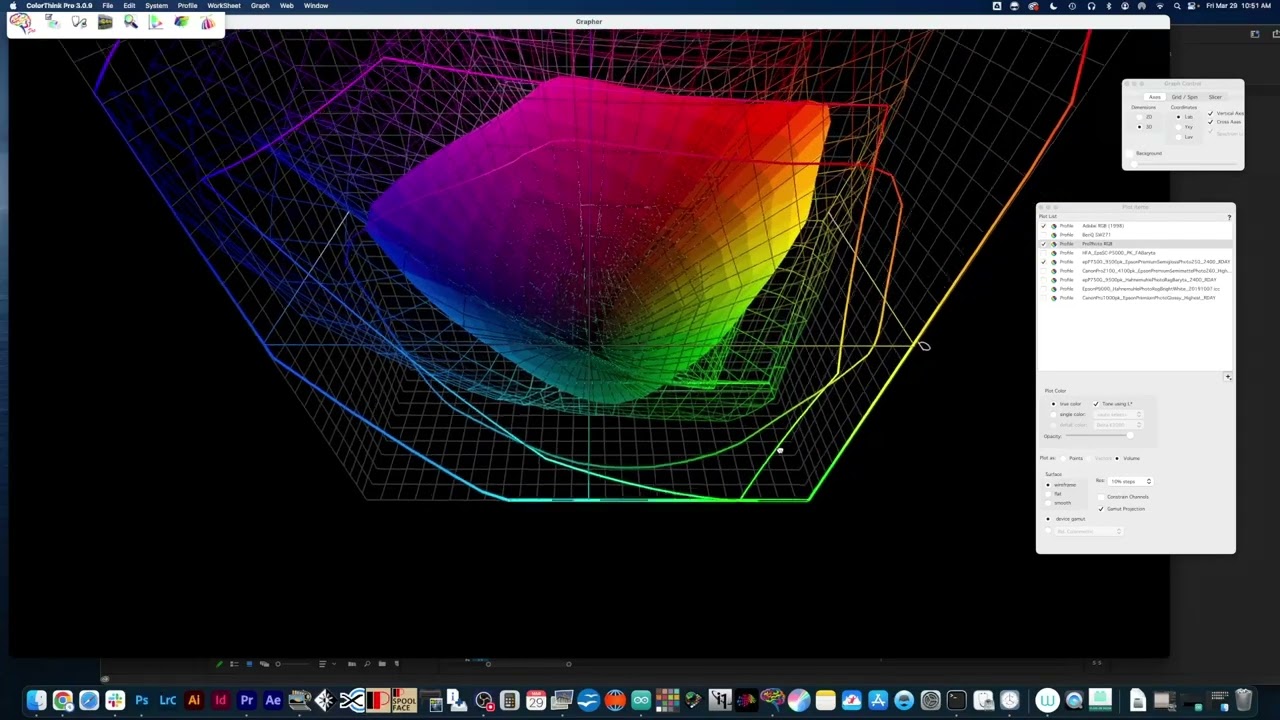Launch Lightroom Classic from the Dock

click(168, 700)
